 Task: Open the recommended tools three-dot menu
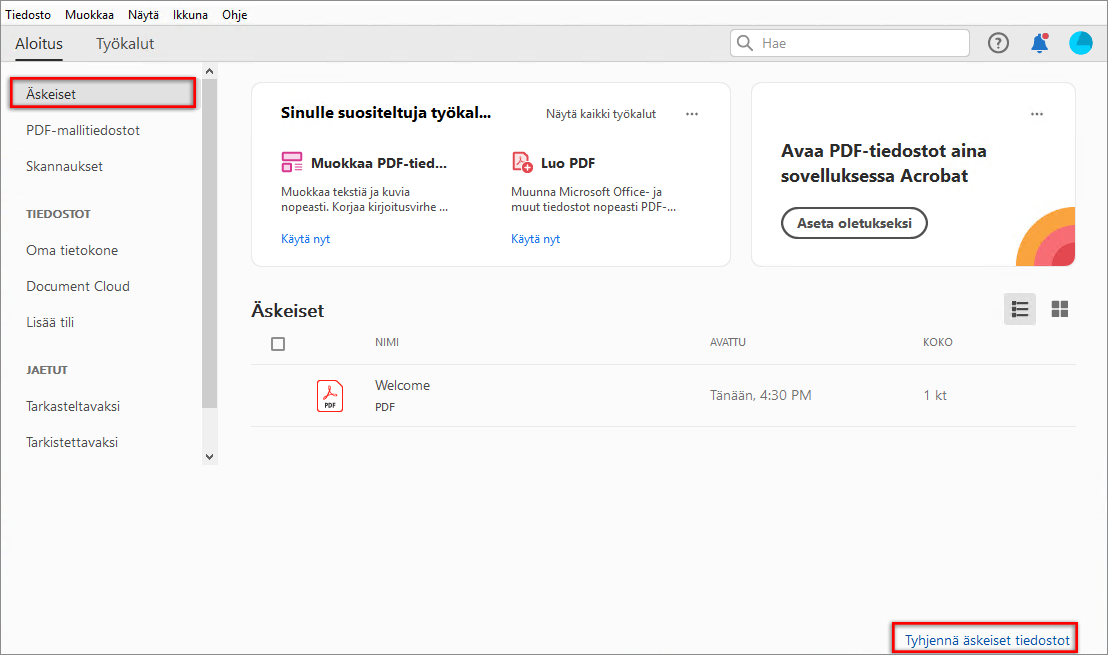pyautogui.click(x=692, y=114)
